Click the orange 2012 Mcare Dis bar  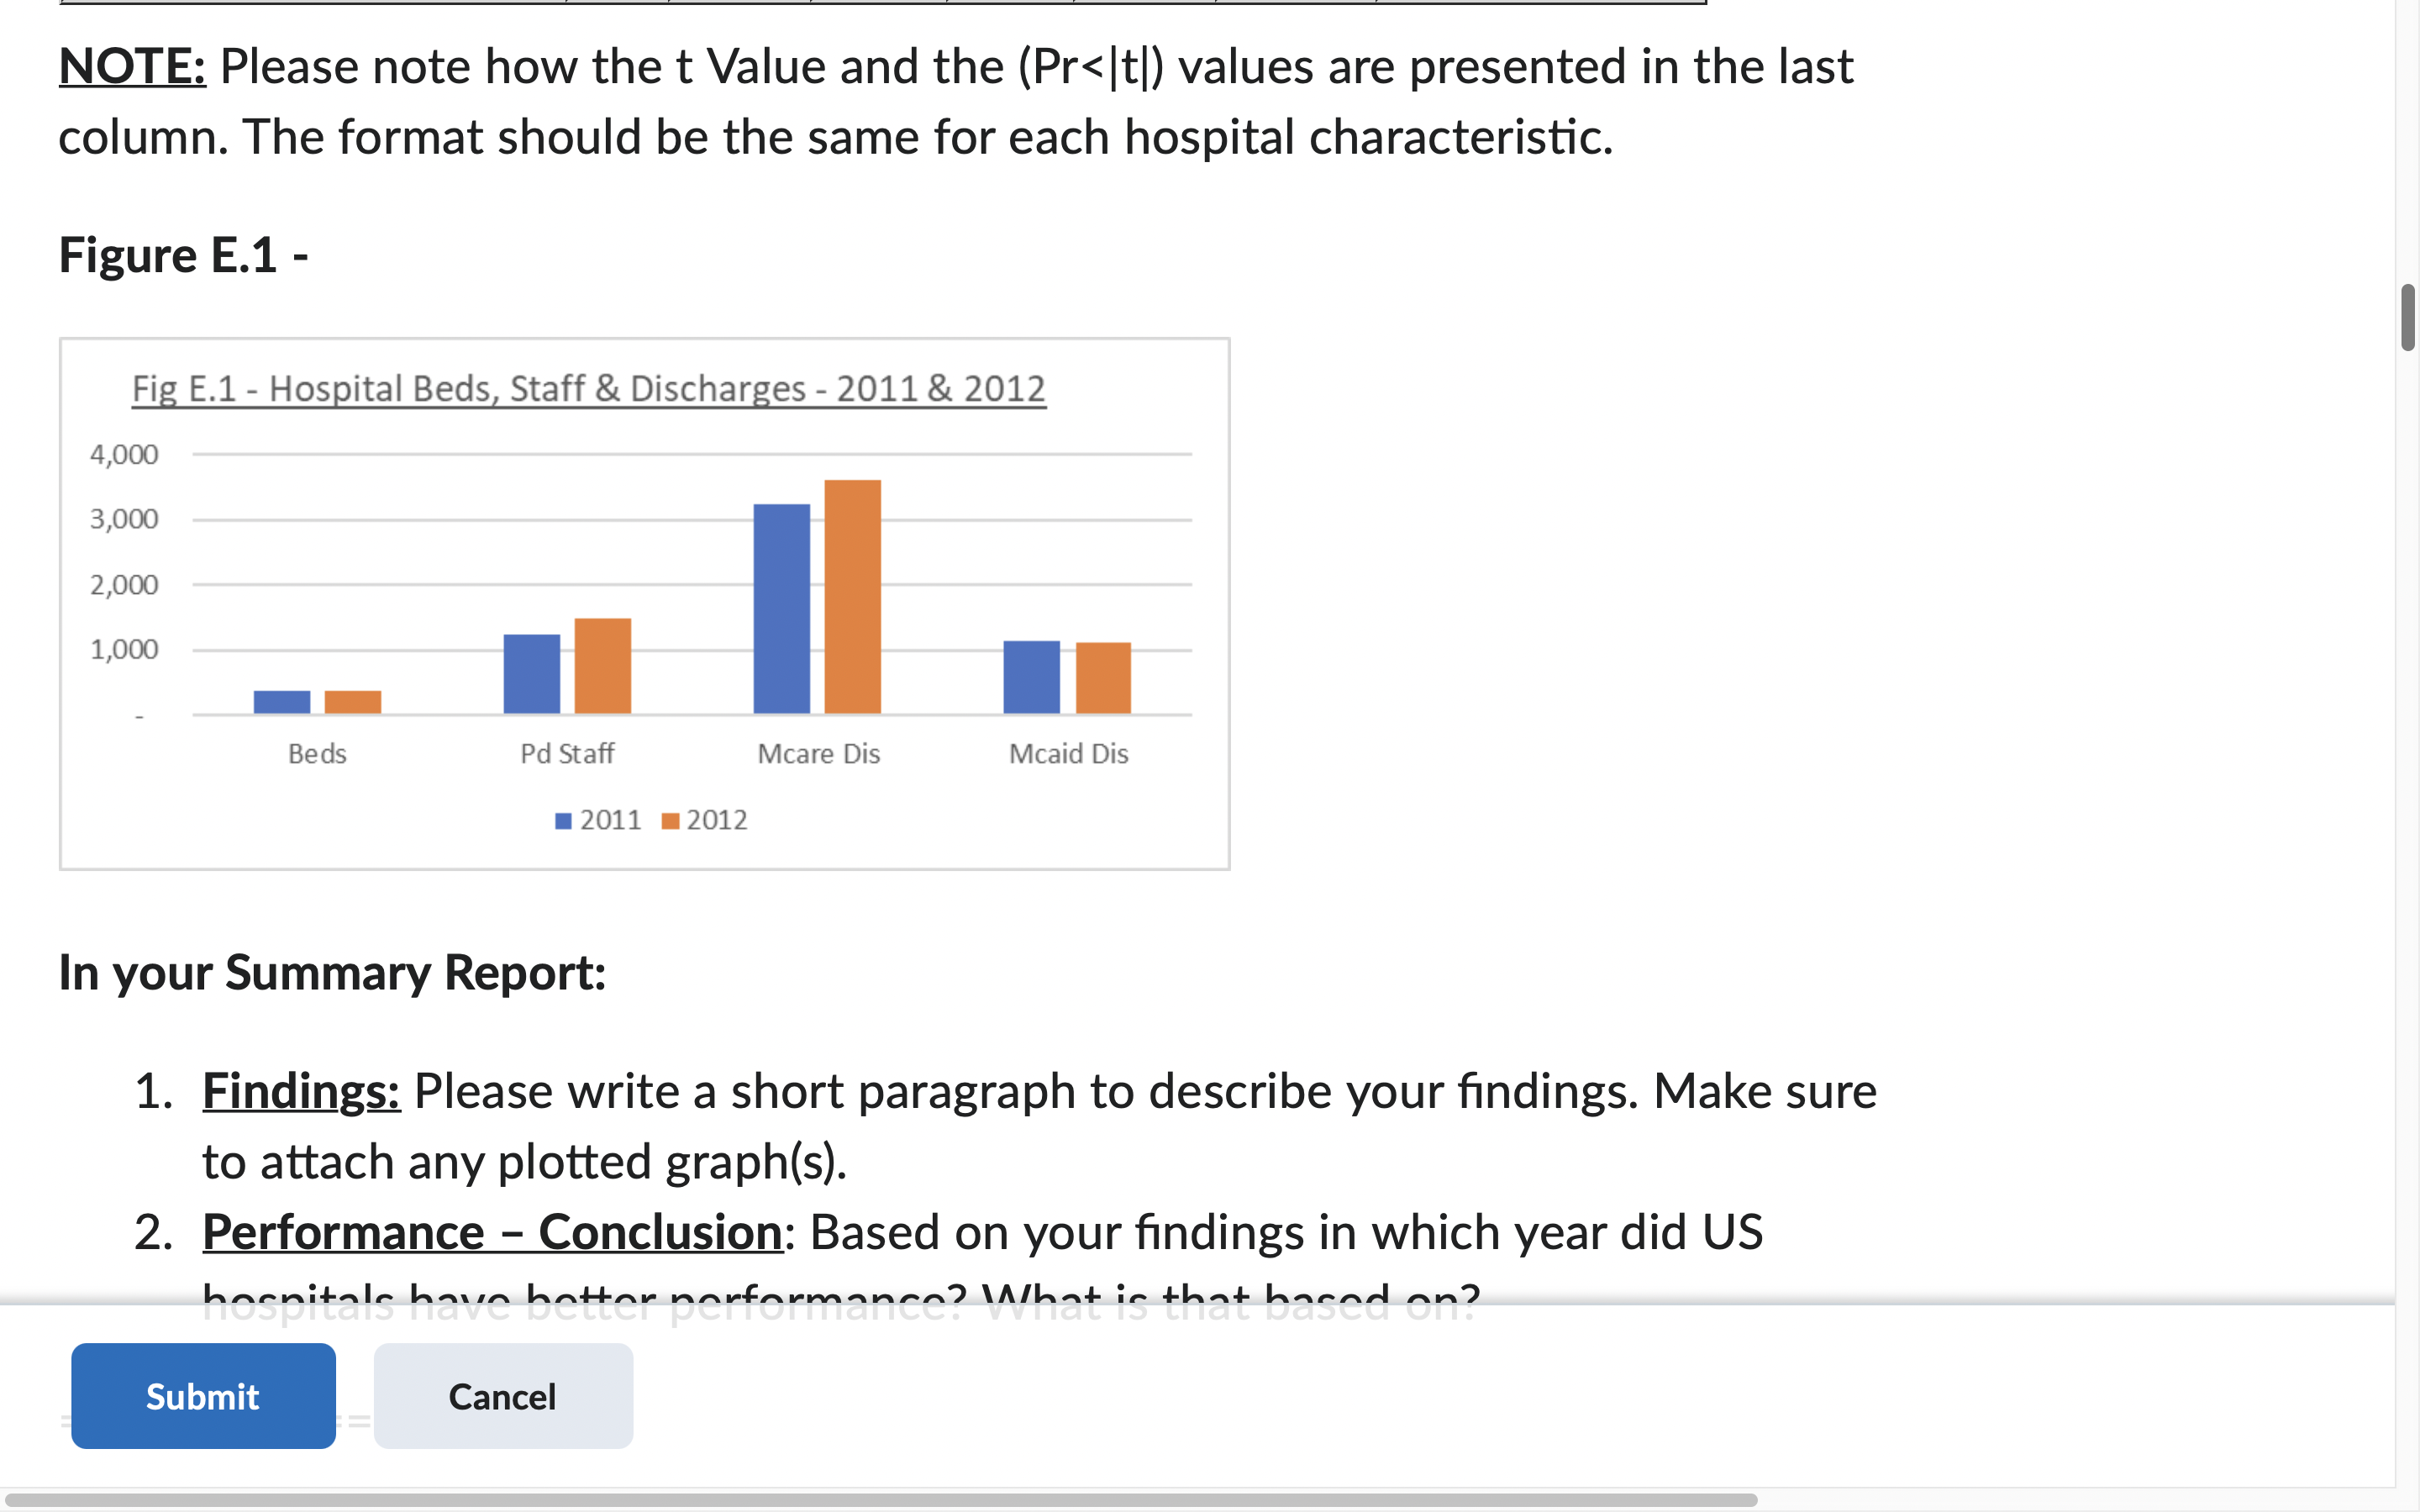tap(852, 597)
